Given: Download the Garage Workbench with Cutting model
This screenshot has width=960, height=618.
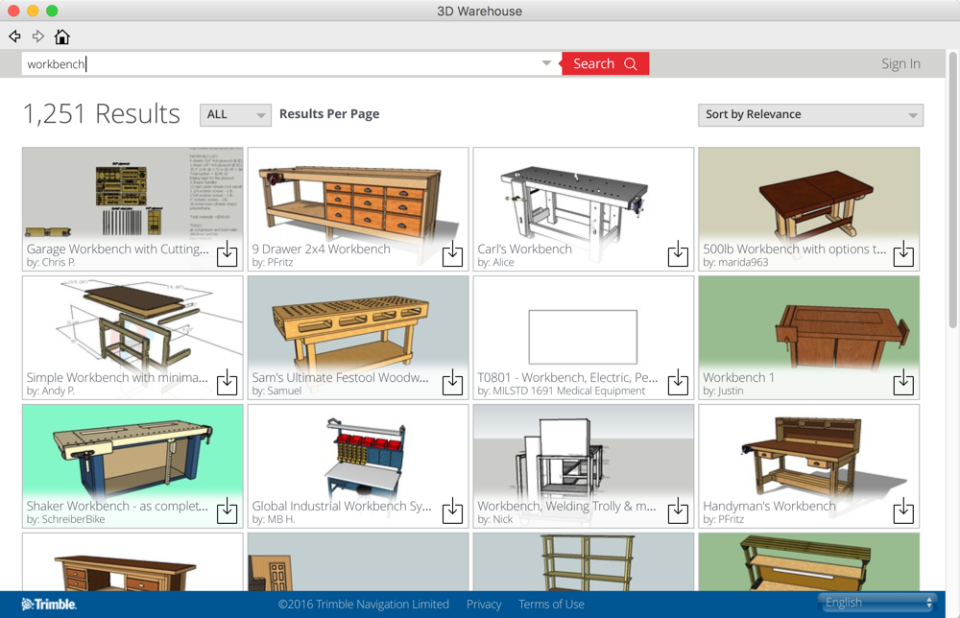Looking at the screenshot, I should click(227, 255).
